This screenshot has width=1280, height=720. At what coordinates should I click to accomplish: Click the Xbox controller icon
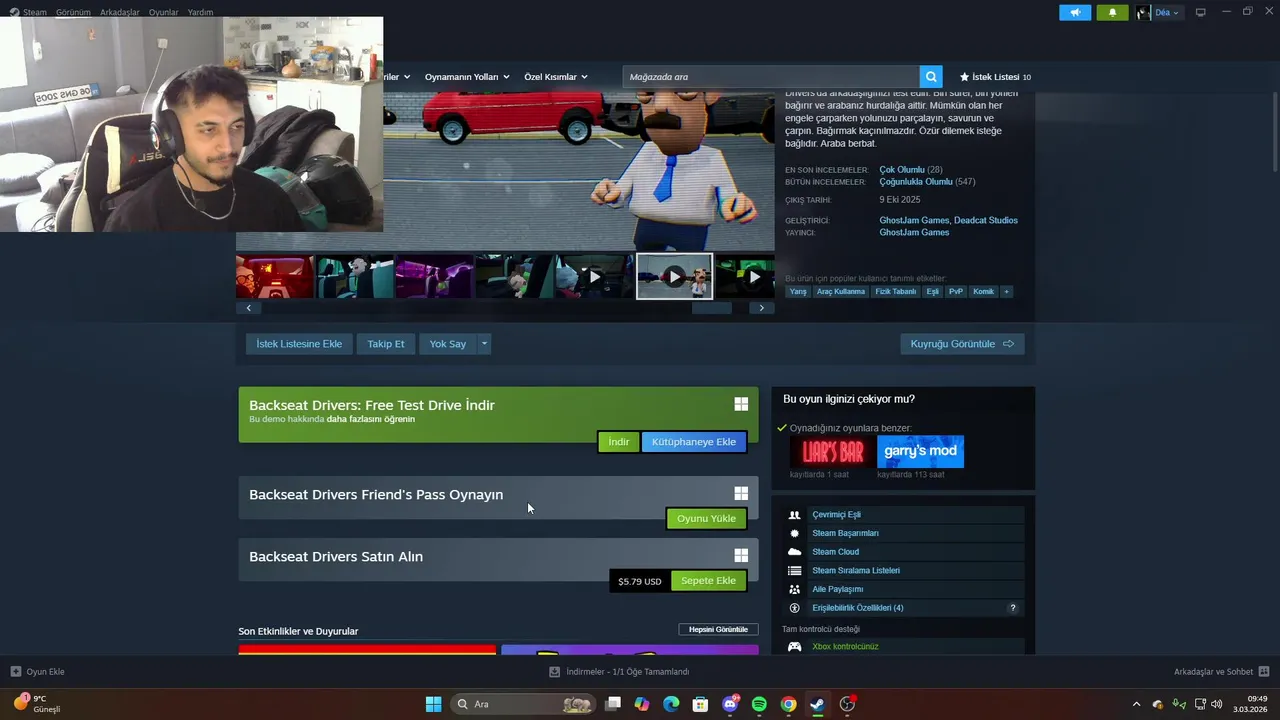(x=795, y=647)
